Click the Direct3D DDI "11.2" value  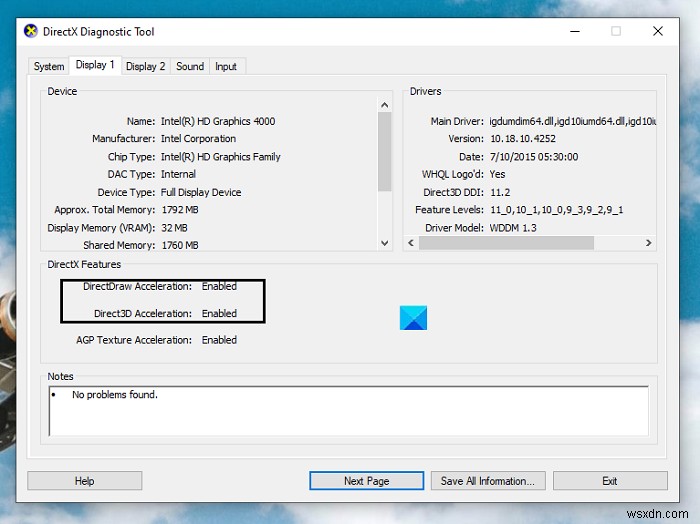pos(500,192)
